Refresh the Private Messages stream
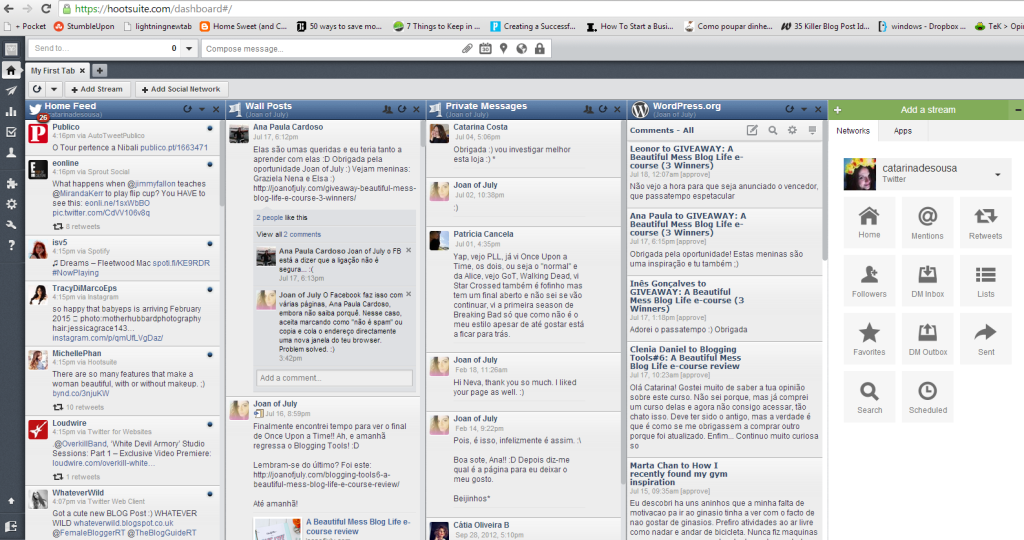Viewport: 1024px width, 540px height. pos(603,109)
